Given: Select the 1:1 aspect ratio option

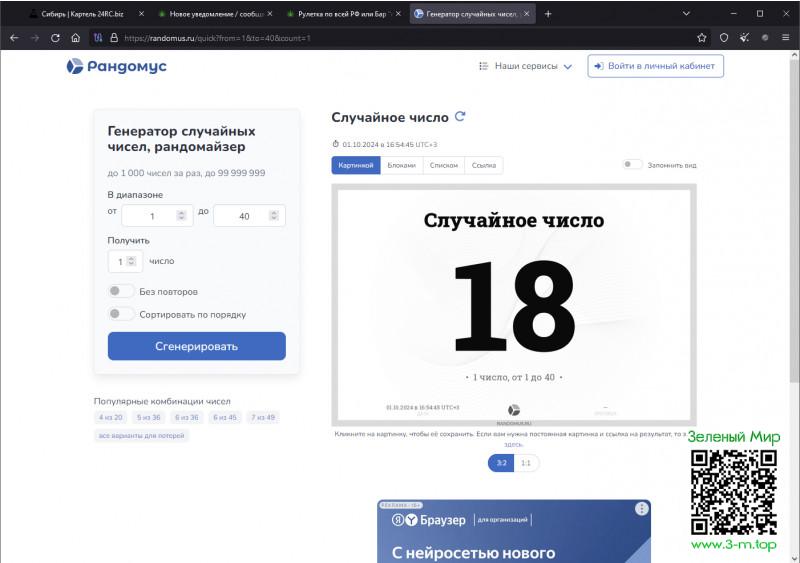Looking at the screenshot, I should click(x=526, y=463).
